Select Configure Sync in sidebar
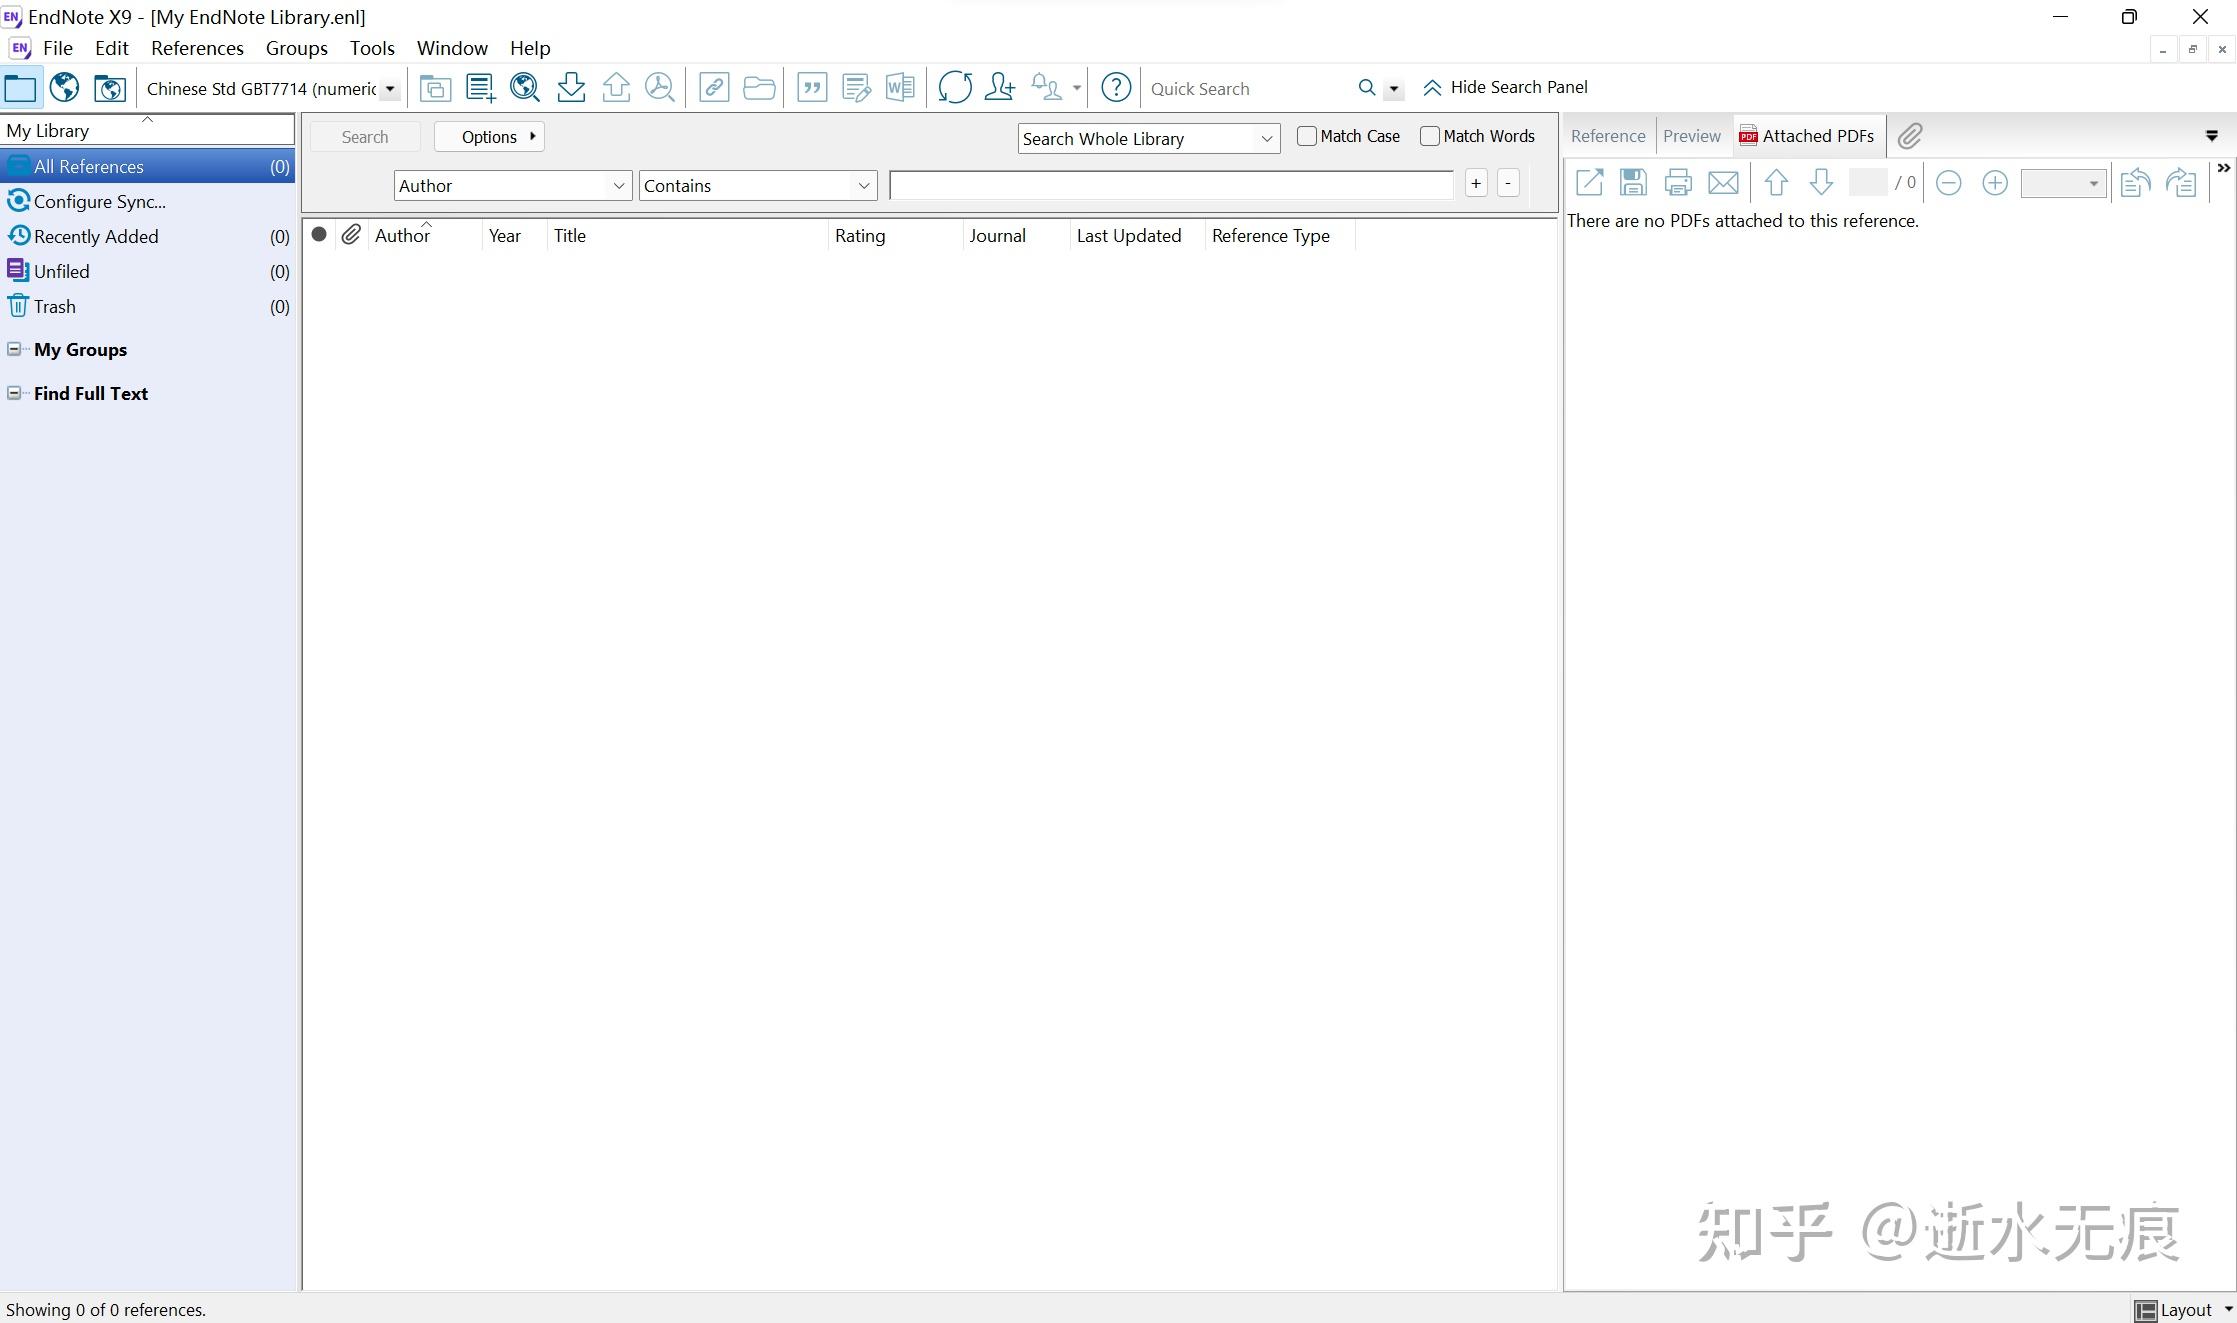This screenshot has height=1323, width=2237. (x=147, y=201)
